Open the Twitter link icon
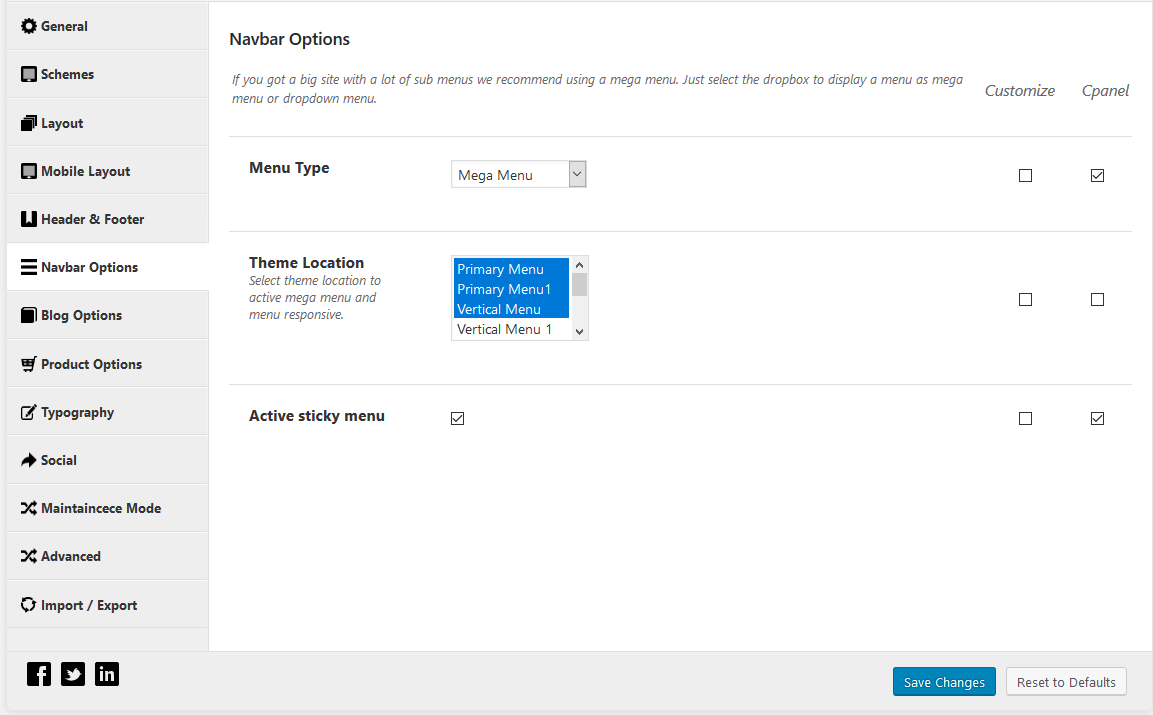The image size is (1153, 715). 73,674
